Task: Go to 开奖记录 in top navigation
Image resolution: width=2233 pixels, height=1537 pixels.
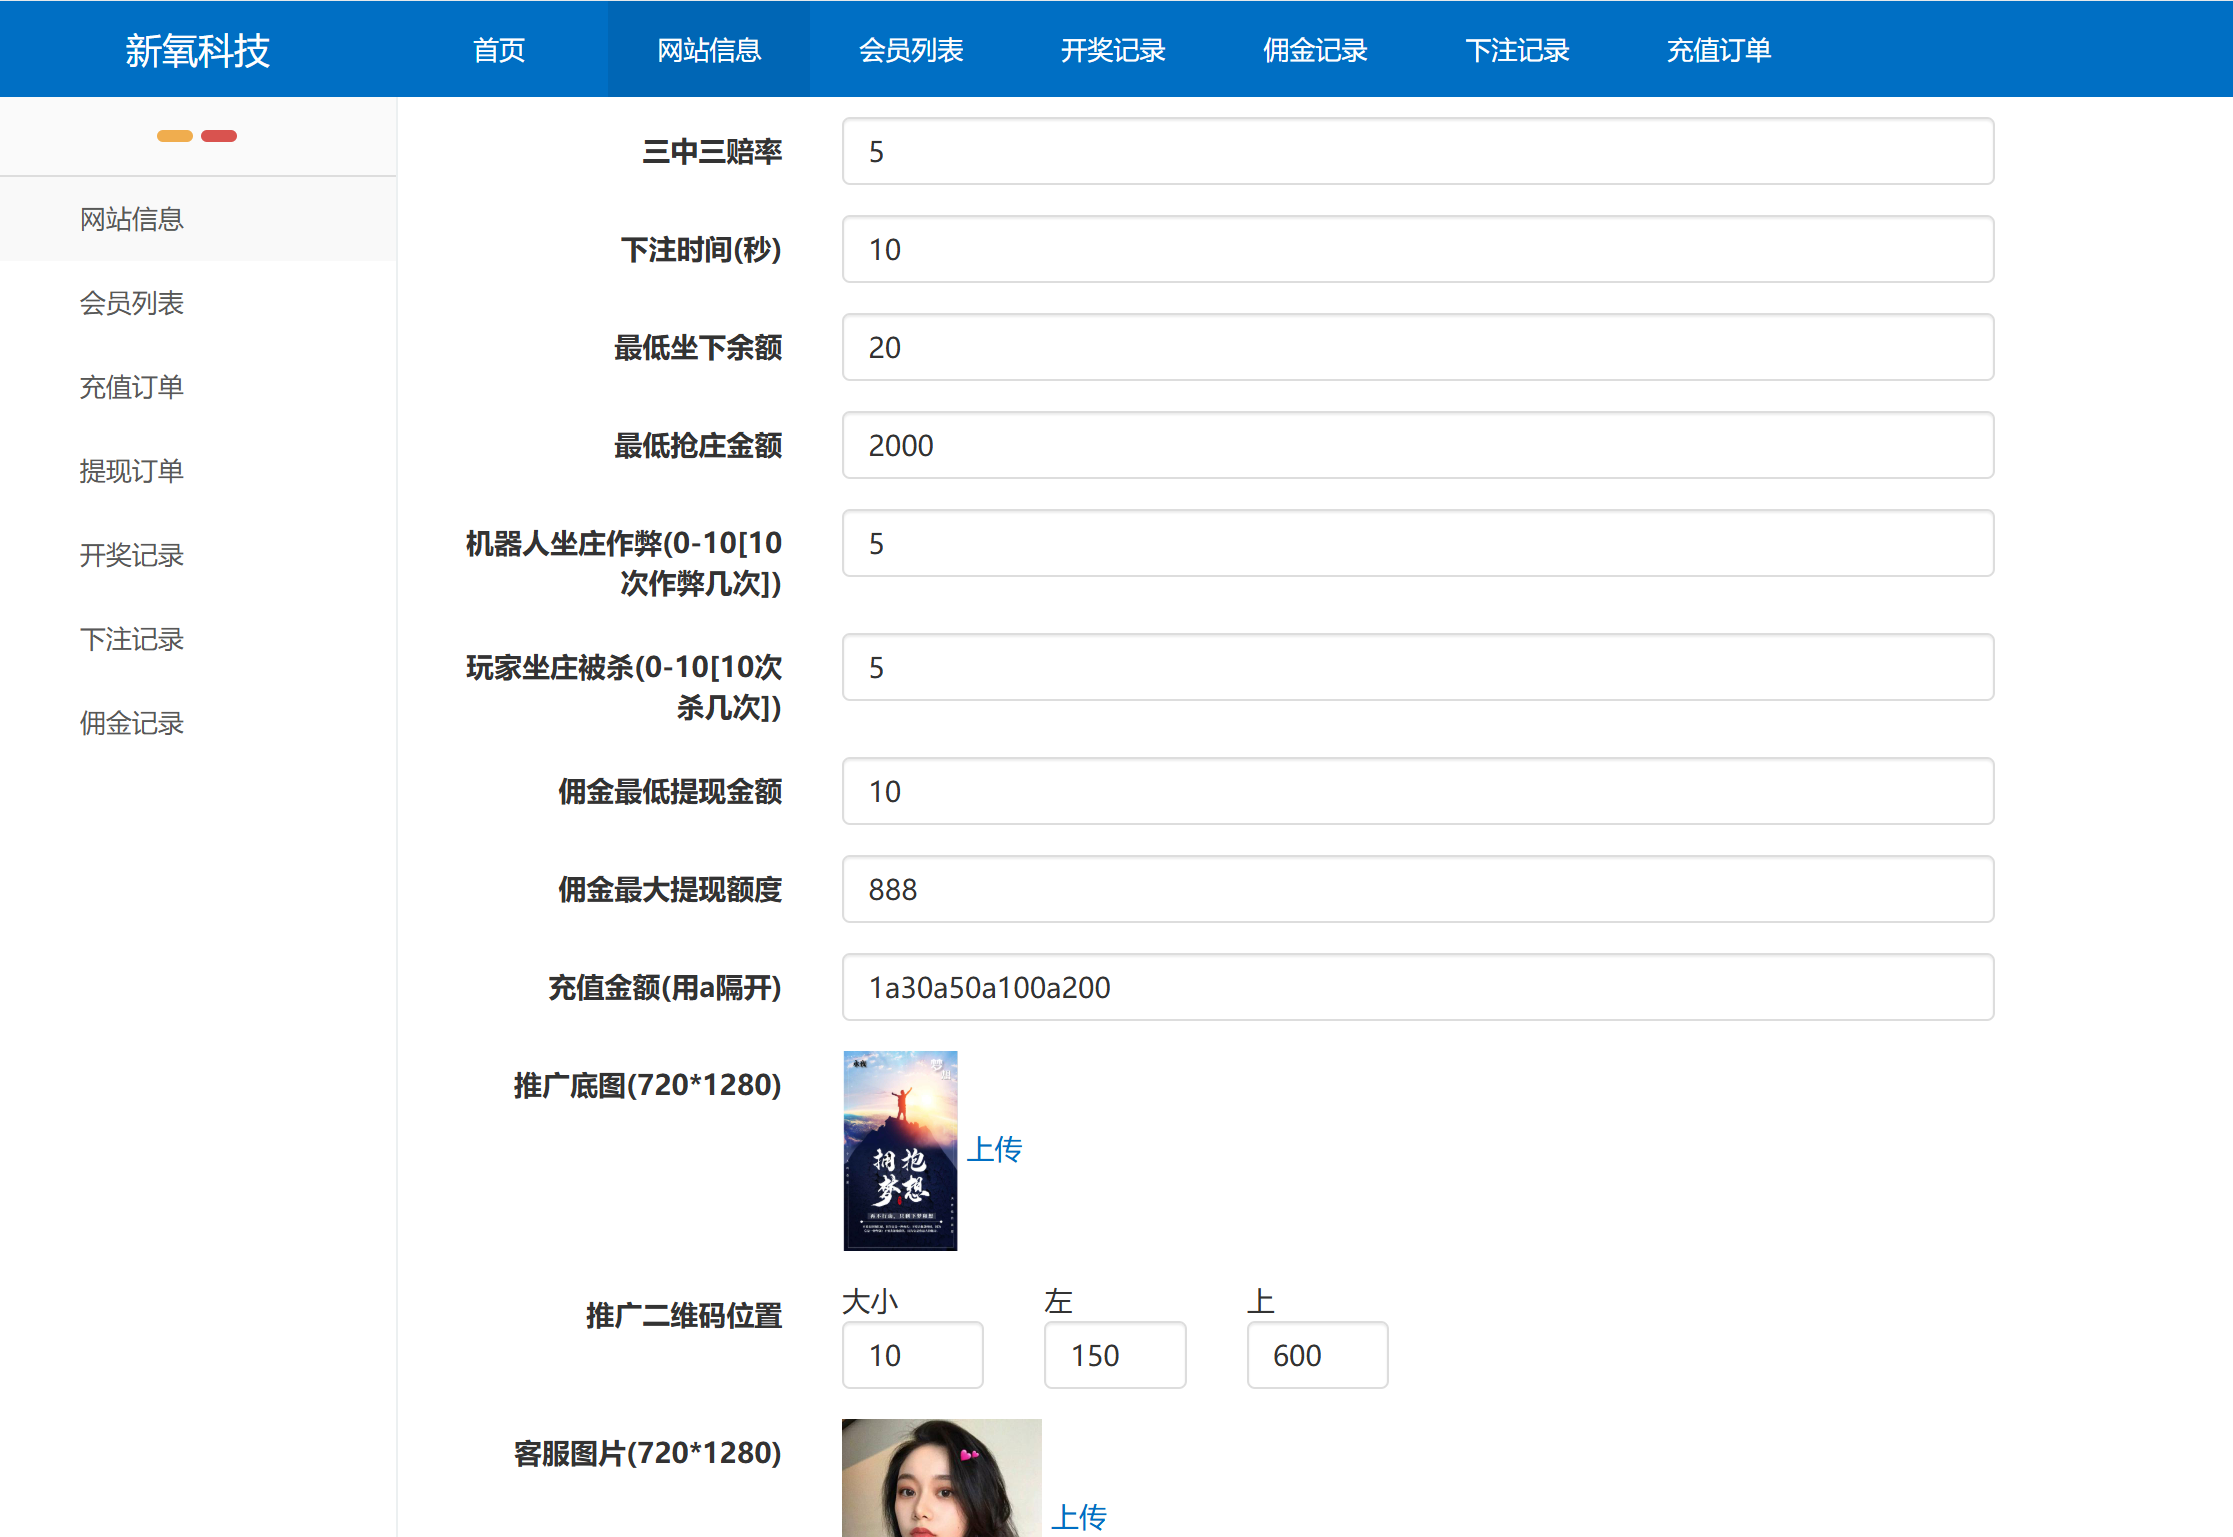Action: [x=1113, y=50]
